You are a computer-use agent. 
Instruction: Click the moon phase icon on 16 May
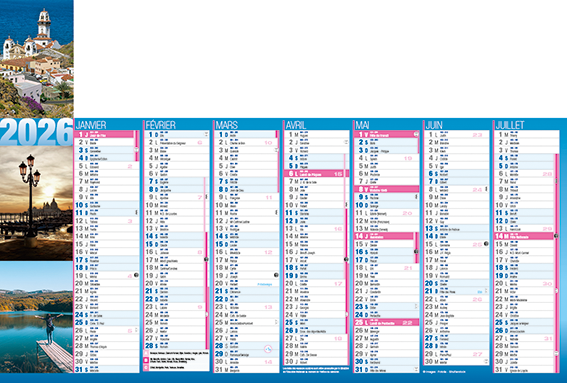pos(416,251)
